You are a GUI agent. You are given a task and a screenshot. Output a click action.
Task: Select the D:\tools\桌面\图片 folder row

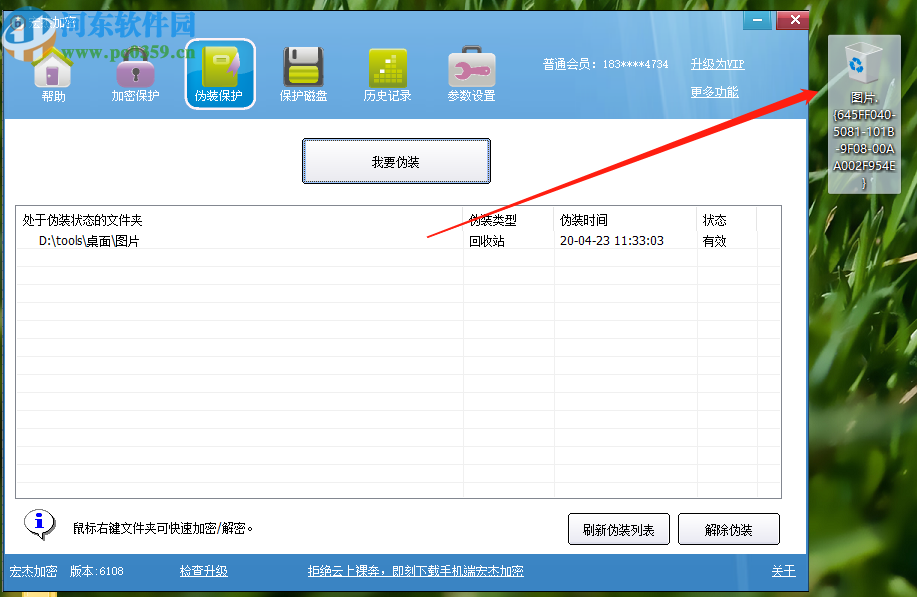click(x=398, y=241)
